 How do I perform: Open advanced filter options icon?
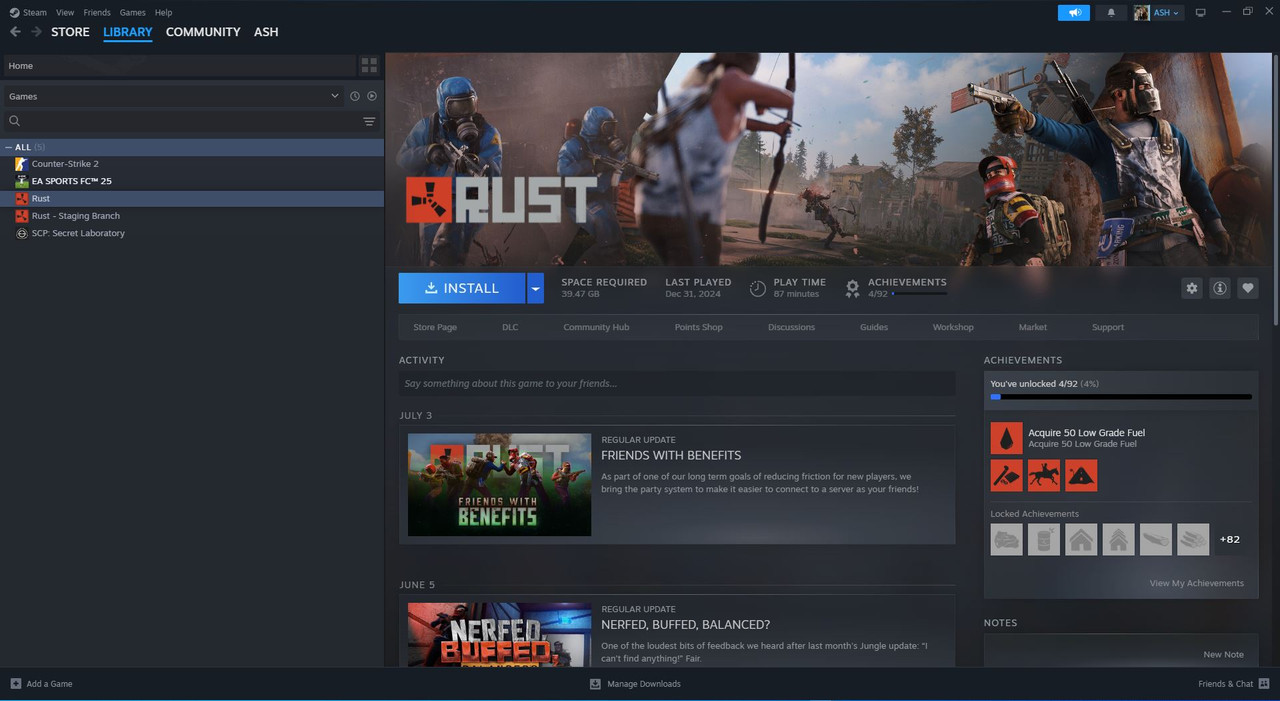(369, 121)
